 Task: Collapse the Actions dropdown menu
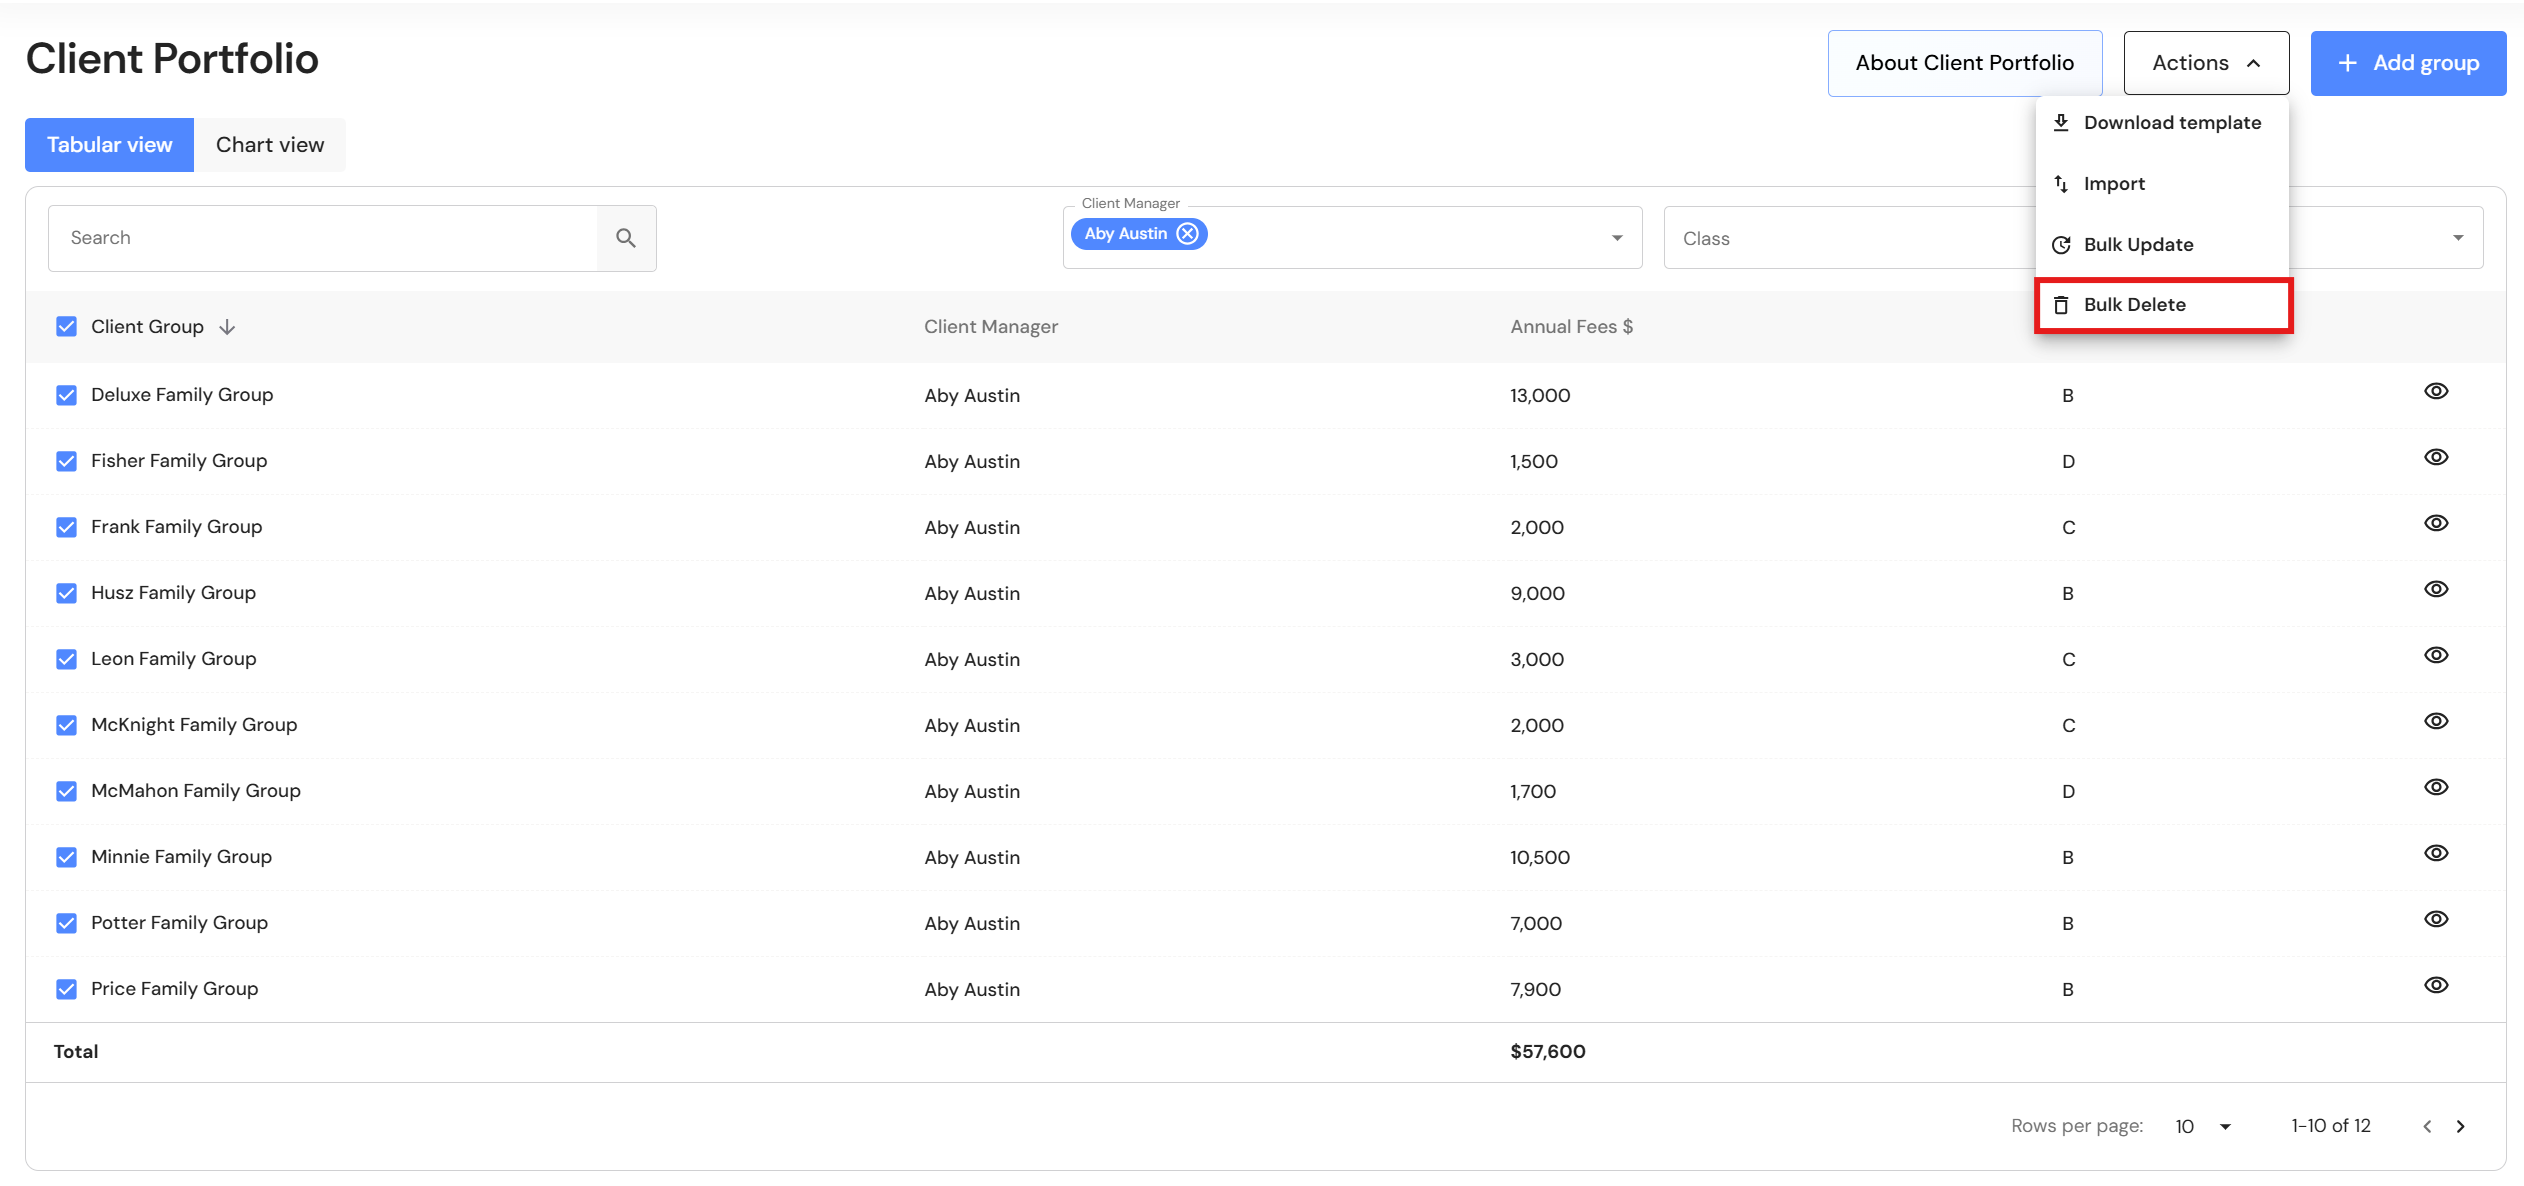click(x=2206, y=63)
